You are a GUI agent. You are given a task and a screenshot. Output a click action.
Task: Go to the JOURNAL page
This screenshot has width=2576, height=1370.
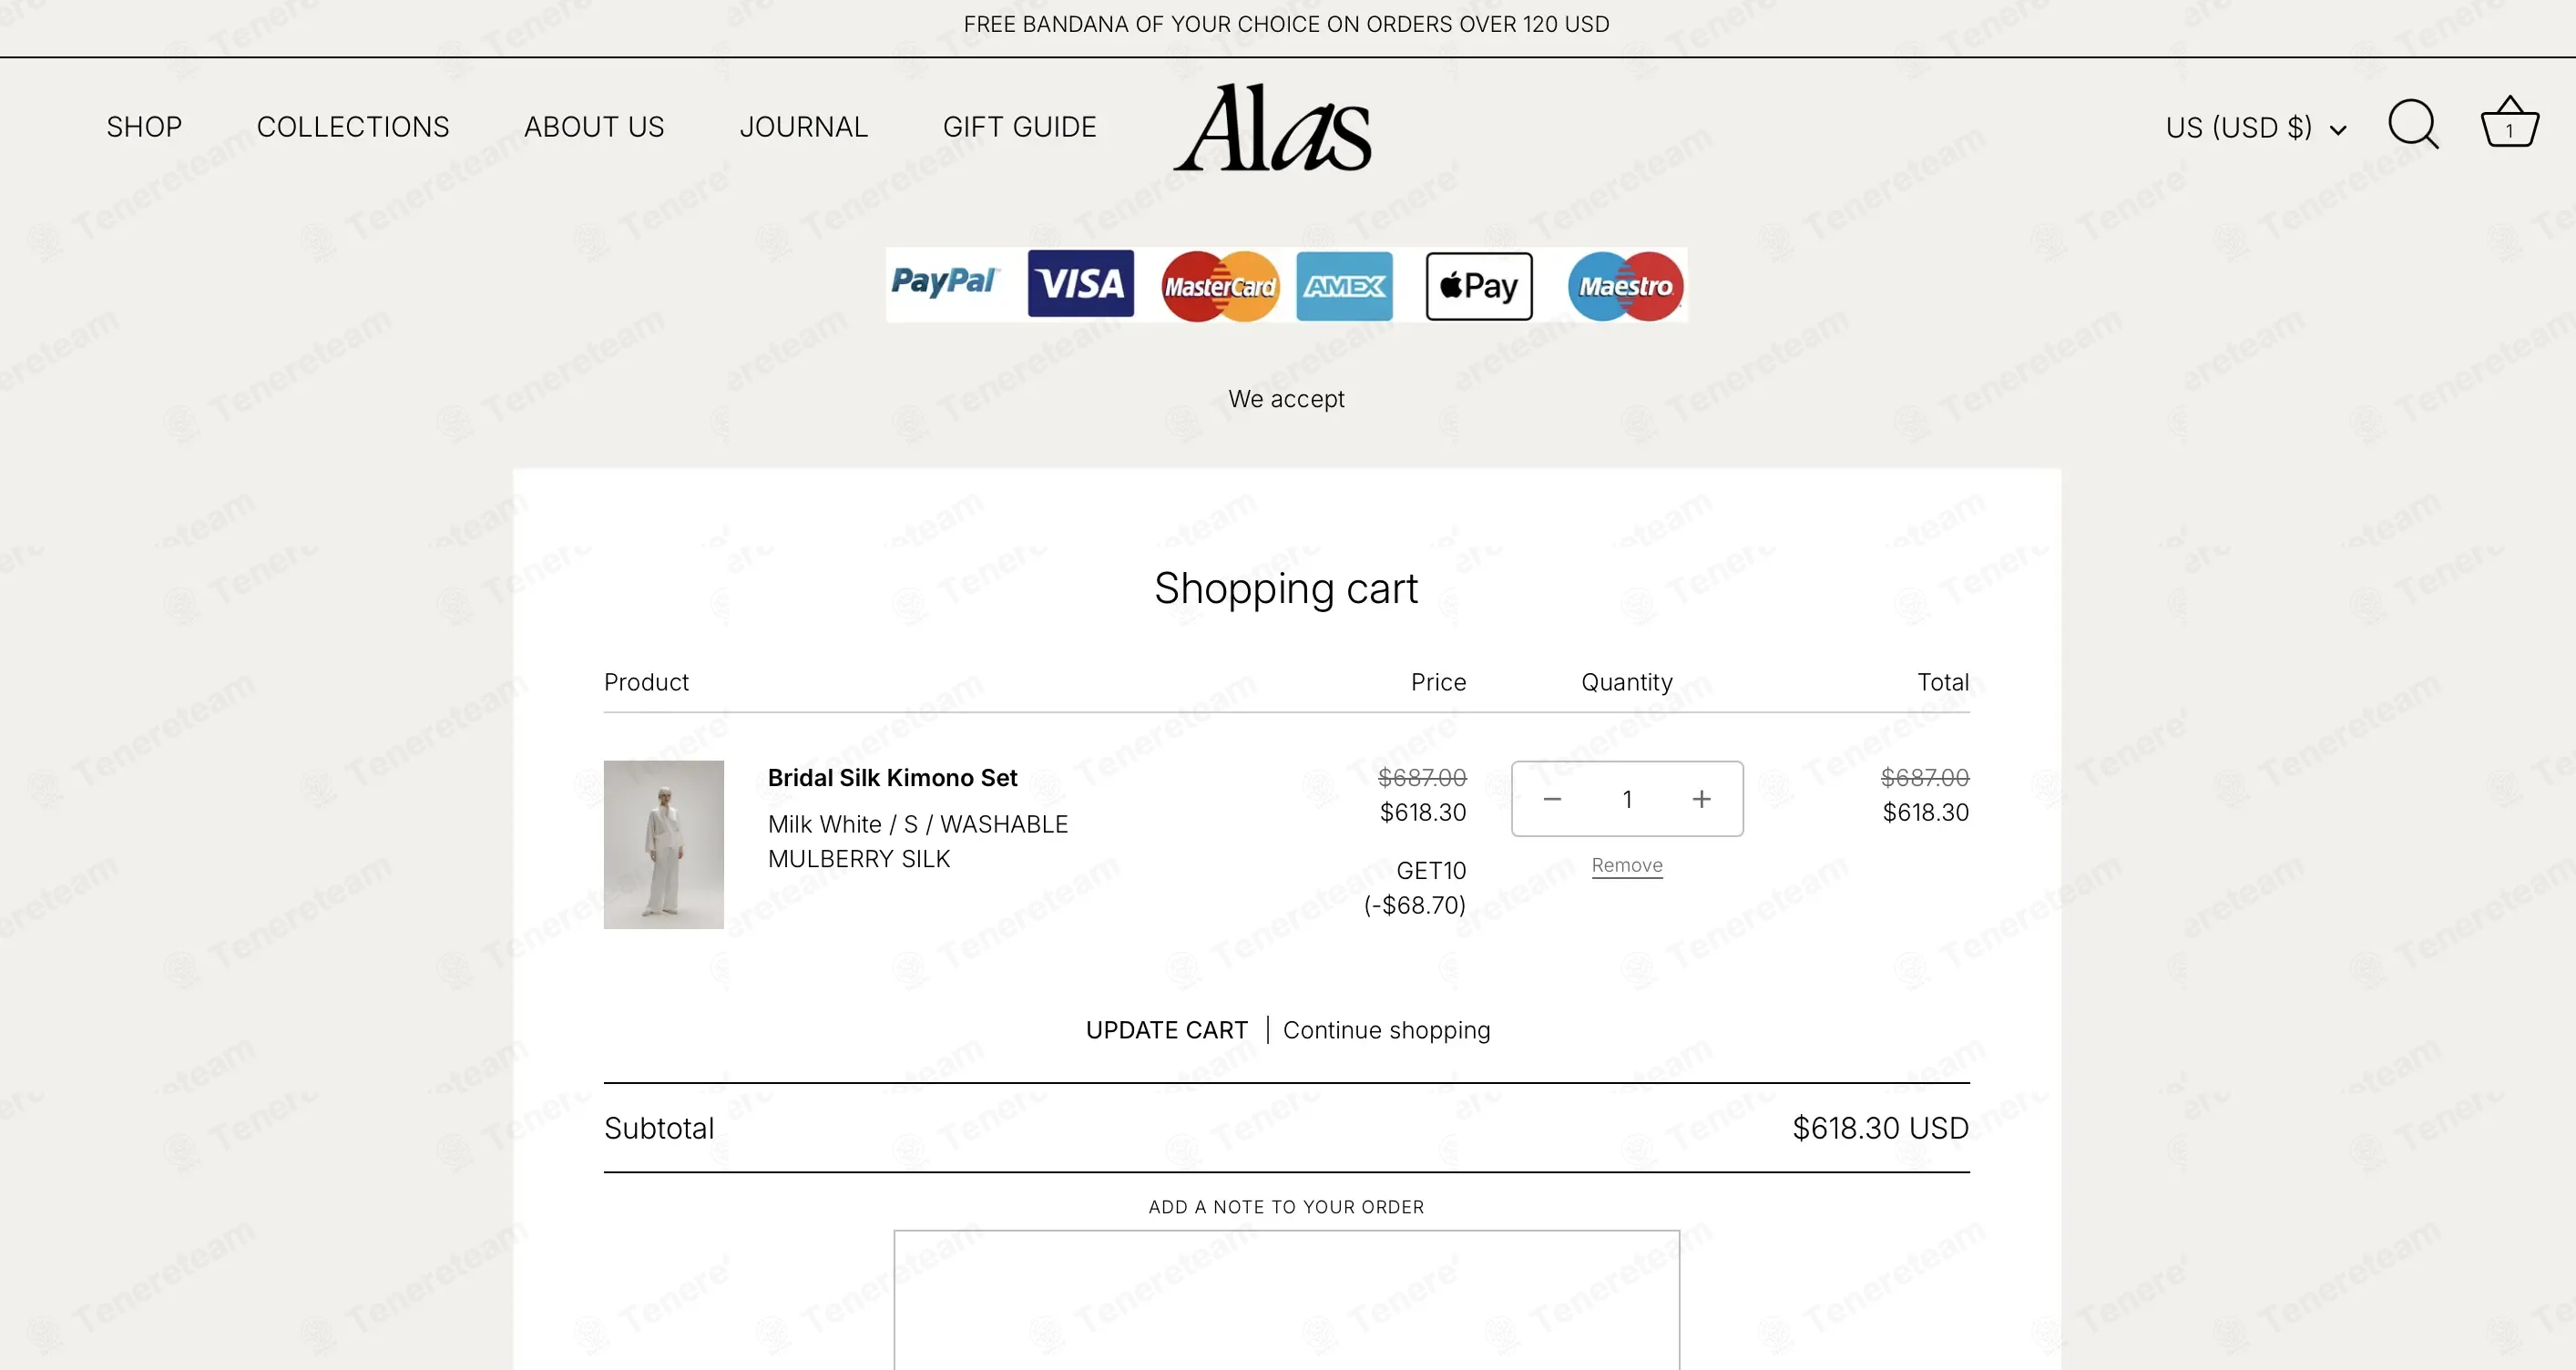[803, 127]
